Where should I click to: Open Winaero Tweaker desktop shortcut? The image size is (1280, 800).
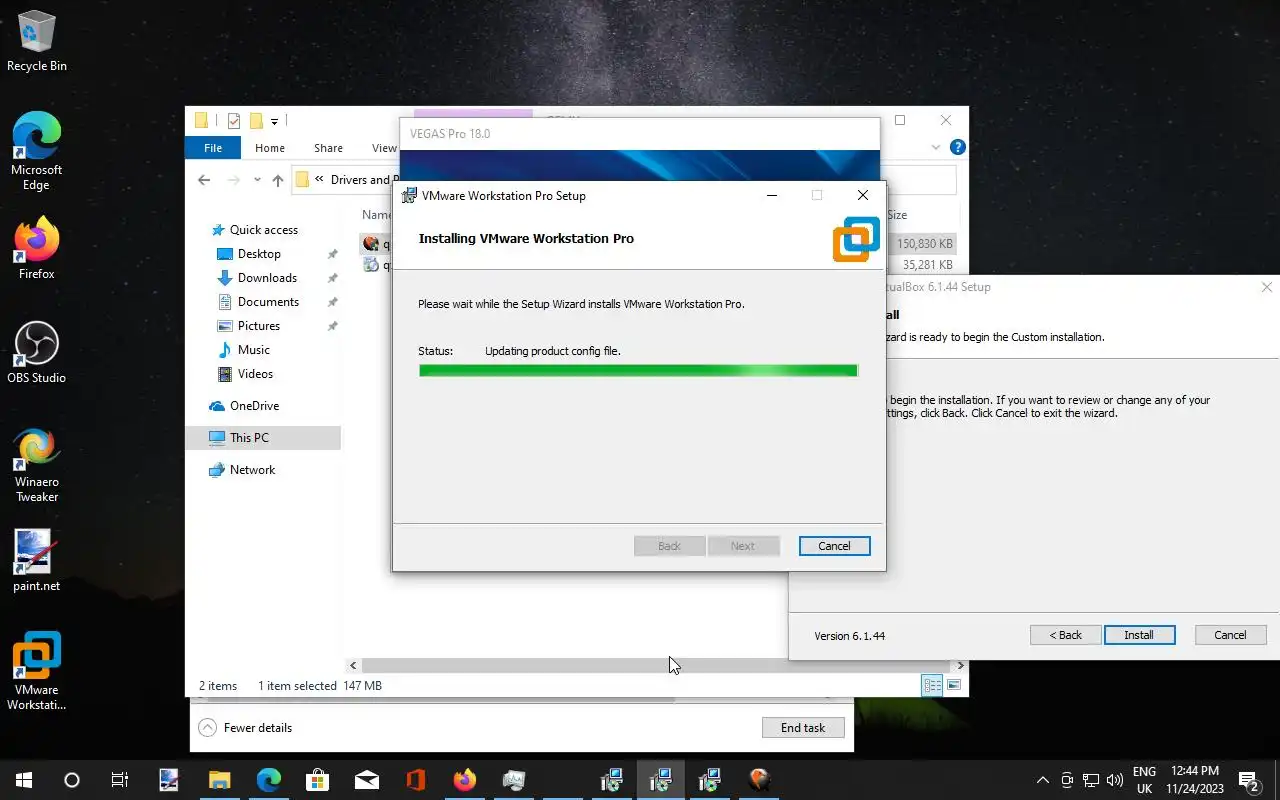click(x=37, y=464)
